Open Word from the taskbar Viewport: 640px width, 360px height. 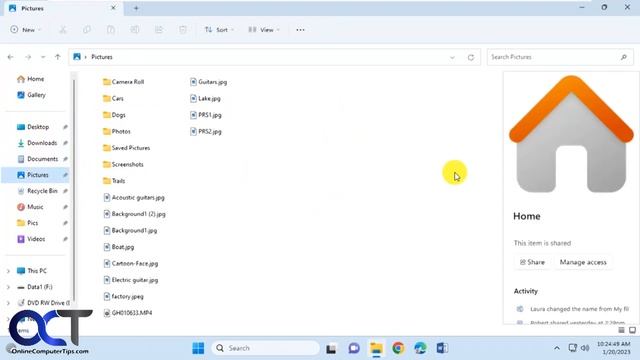(x=442, y=348)
